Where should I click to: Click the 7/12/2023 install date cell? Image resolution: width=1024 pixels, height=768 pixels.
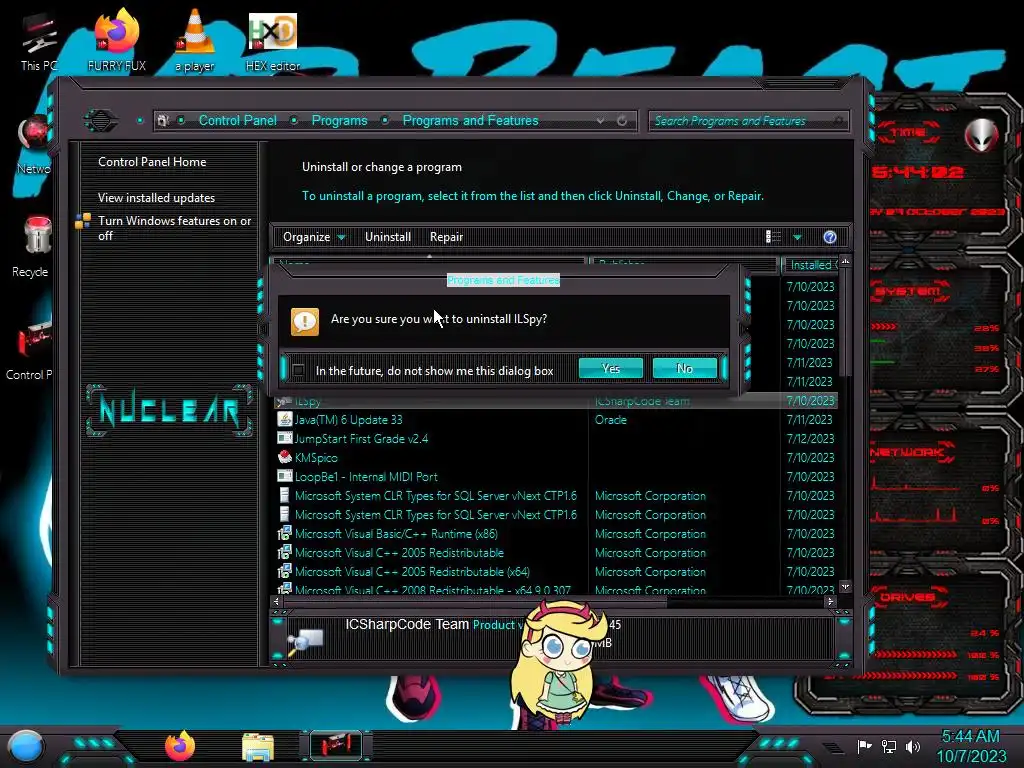(x=810, y=439)
